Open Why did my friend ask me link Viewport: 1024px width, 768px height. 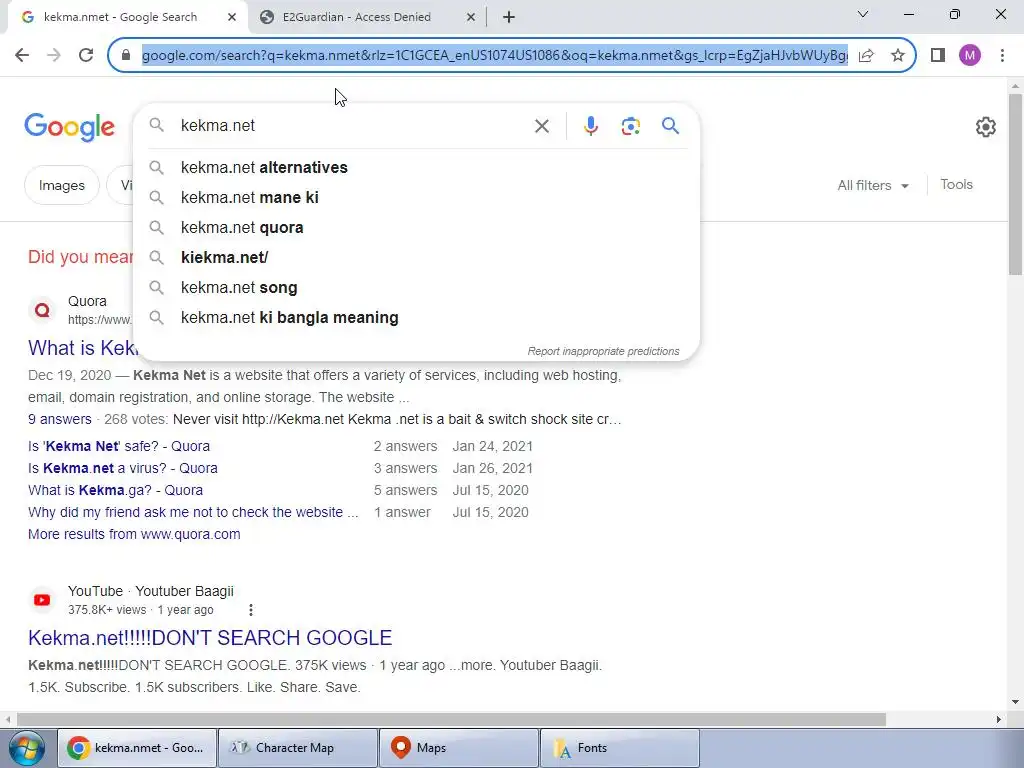(x=193, y=512)
